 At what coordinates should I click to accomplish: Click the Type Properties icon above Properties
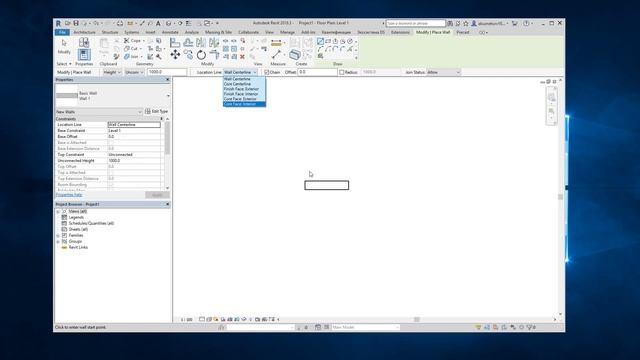pyautogui.click(x=84, y=42)
